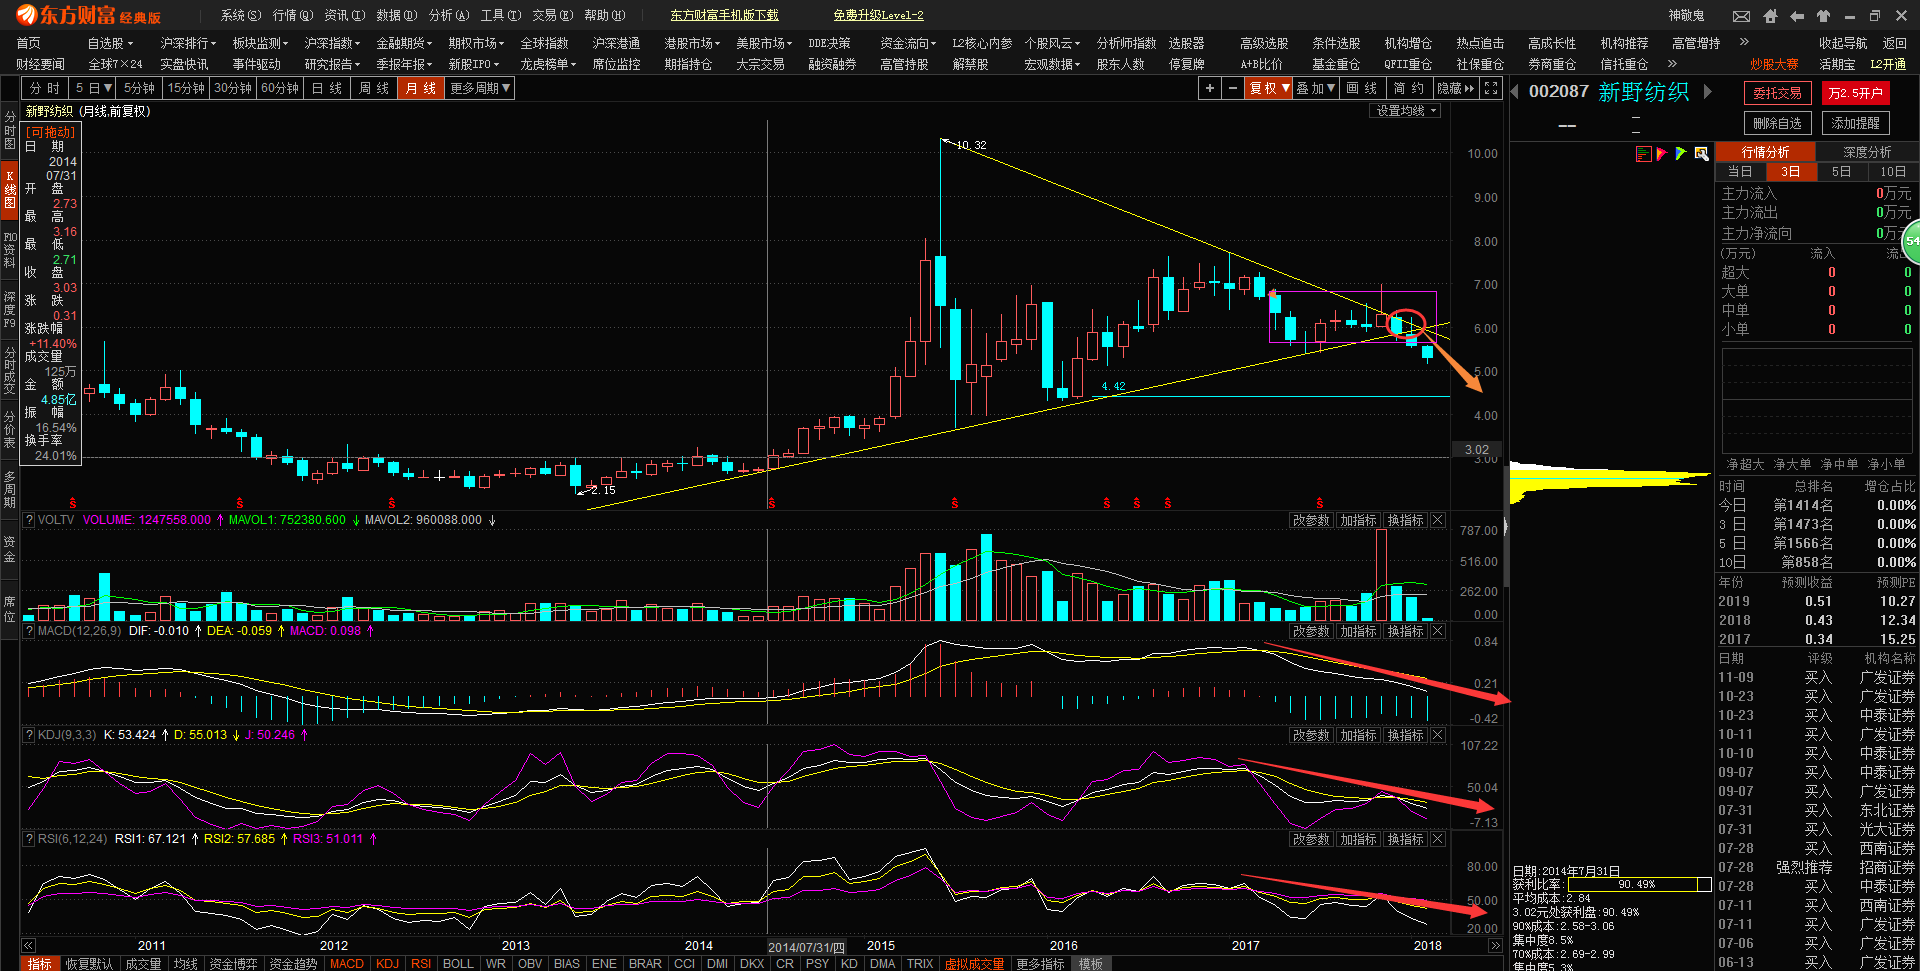1920x971 pixels.
Task: Open K线图 left sidebar tab
Action: (10, 188)
